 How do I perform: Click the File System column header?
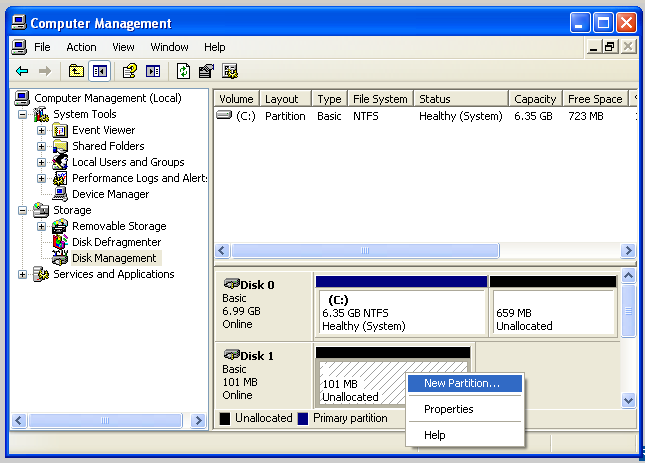pos(380,99)
